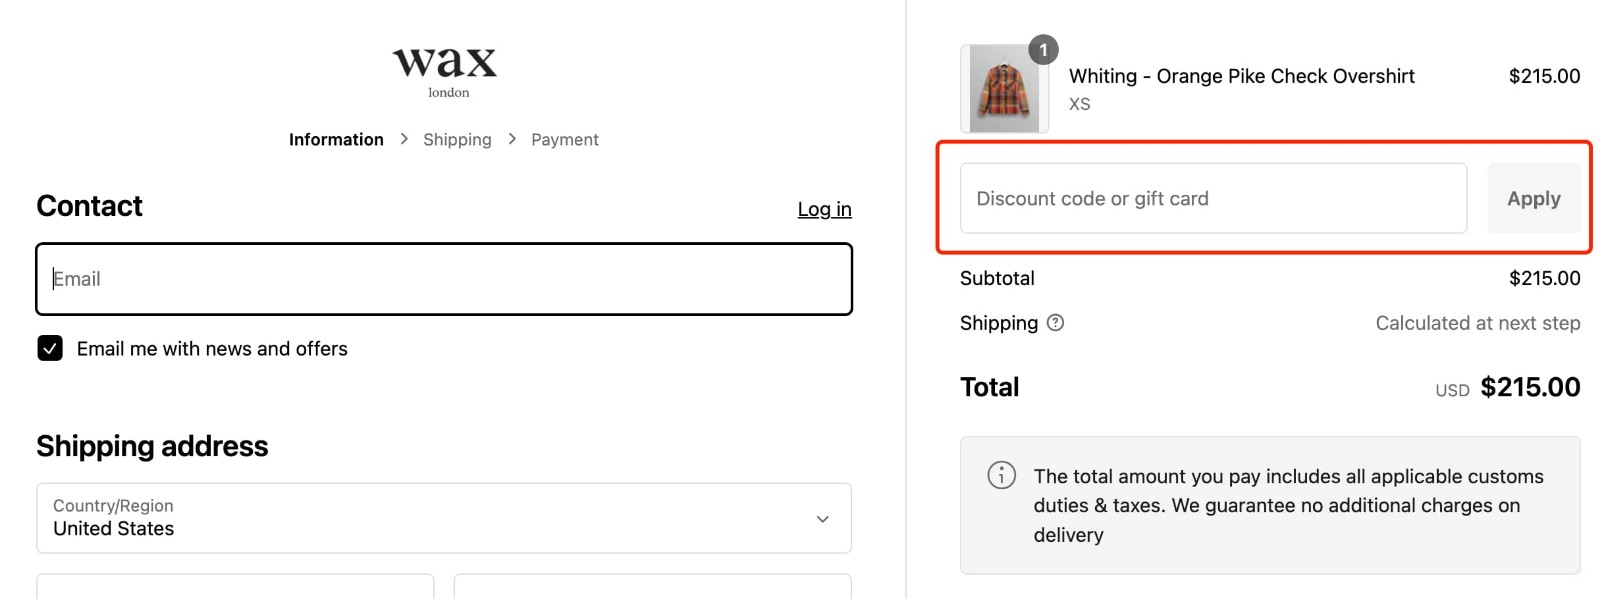Click the Apply button for the discount code
Image resolution: width=1600 pixels, height=599 pixels.
pos(1533,198)
